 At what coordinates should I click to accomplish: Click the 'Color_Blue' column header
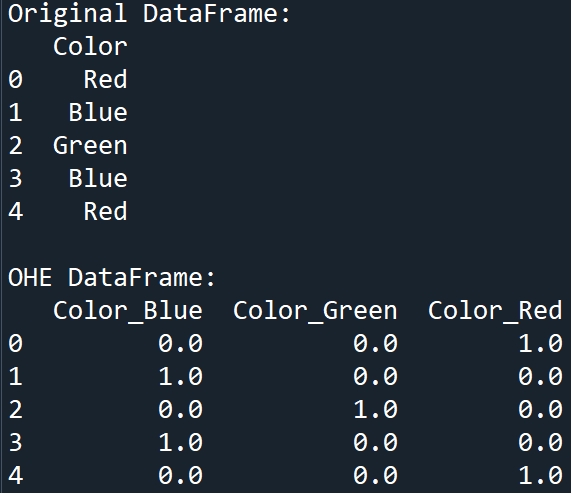[x=128, y=311]
